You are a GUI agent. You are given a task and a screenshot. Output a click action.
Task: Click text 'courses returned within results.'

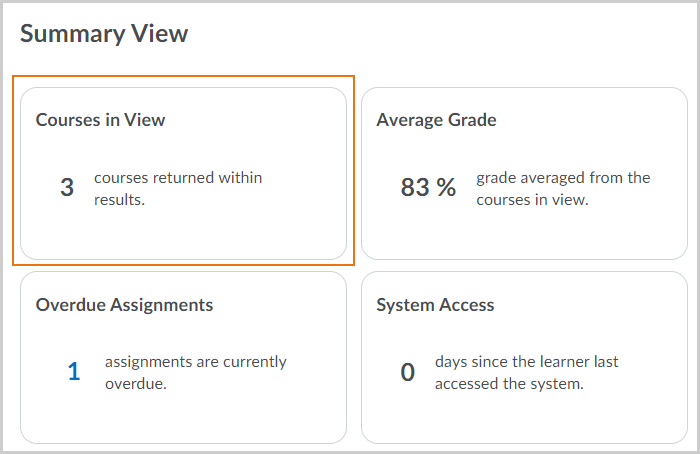click(178, 188)
